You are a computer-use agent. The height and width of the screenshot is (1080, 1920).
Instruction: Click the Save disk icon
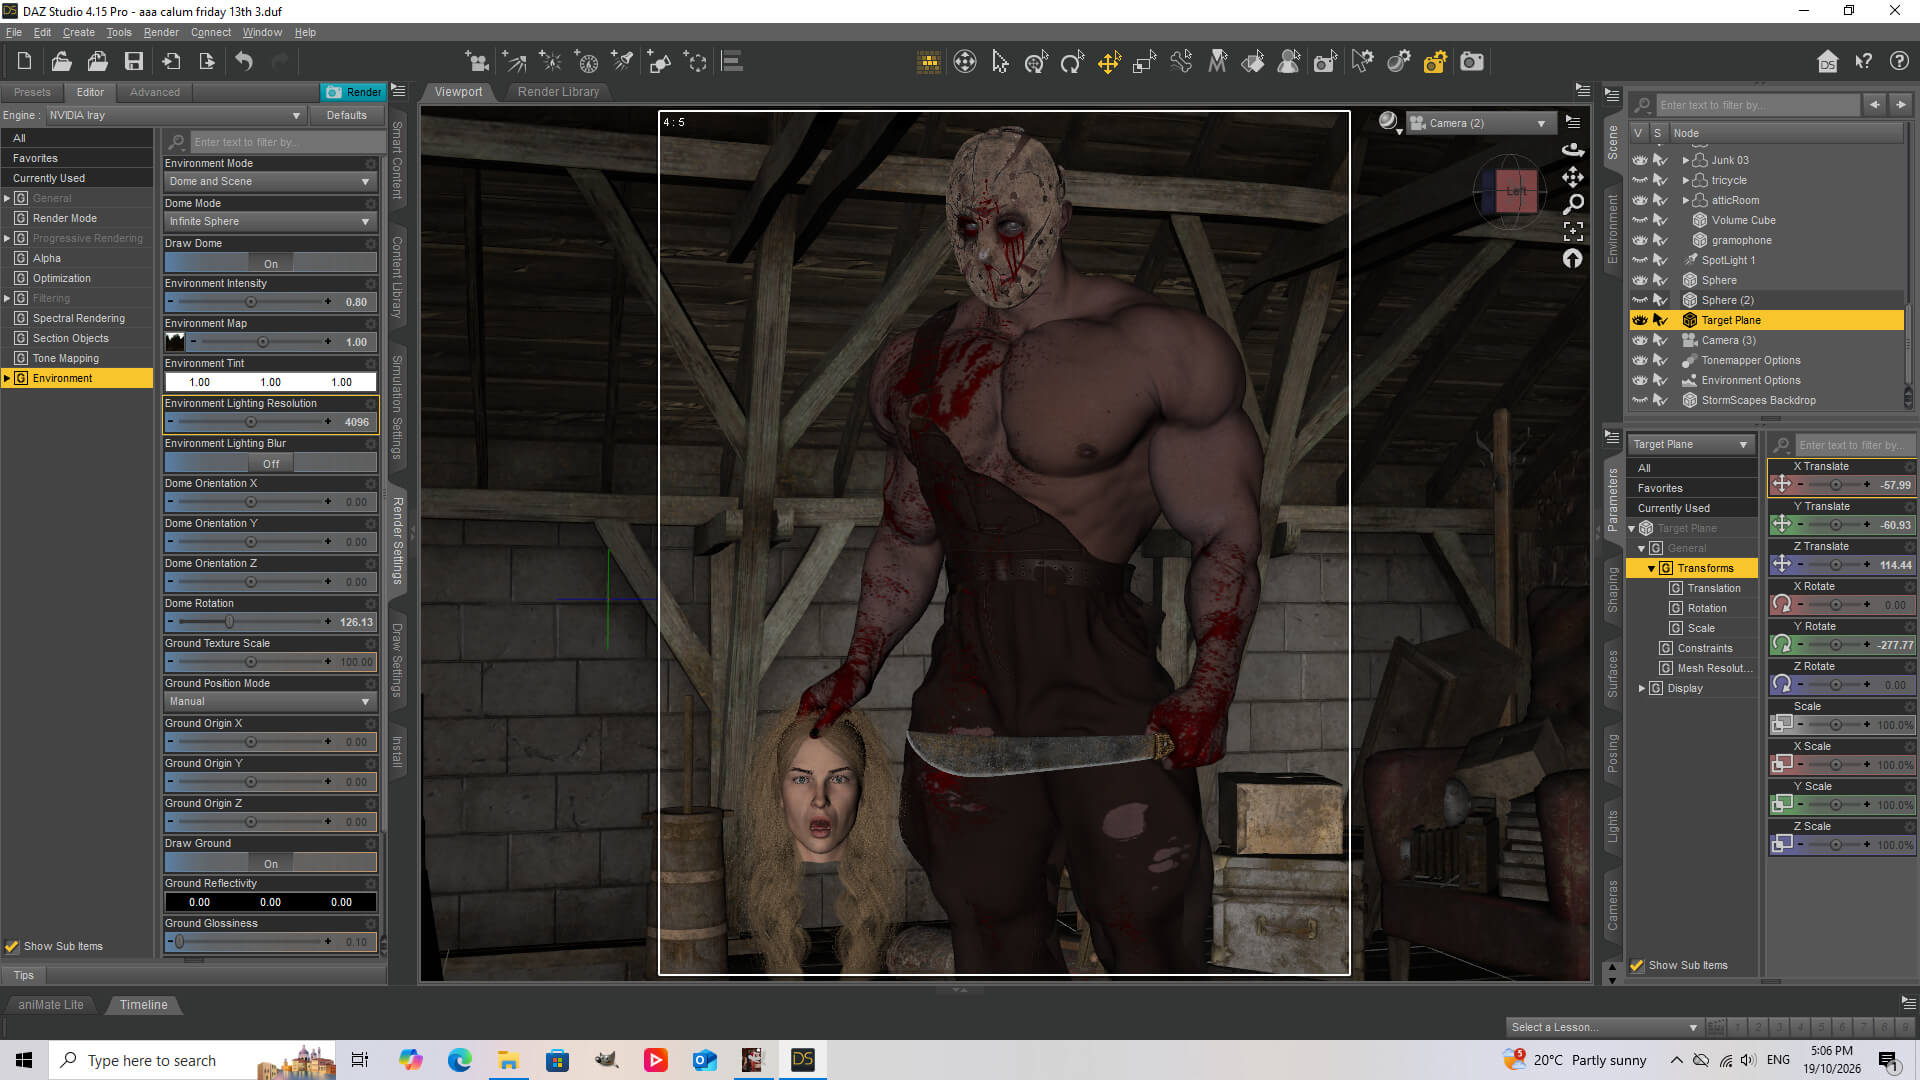[133, 62]
